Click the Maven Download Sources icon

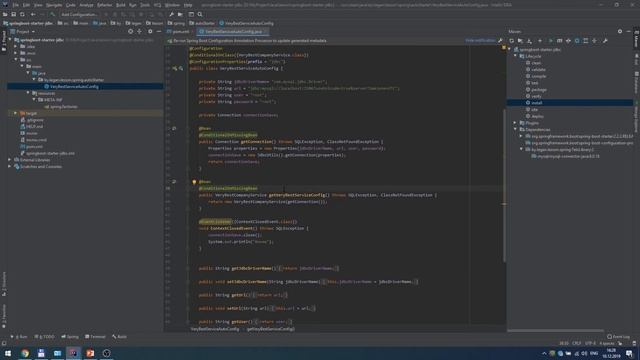tap(529, 41)
